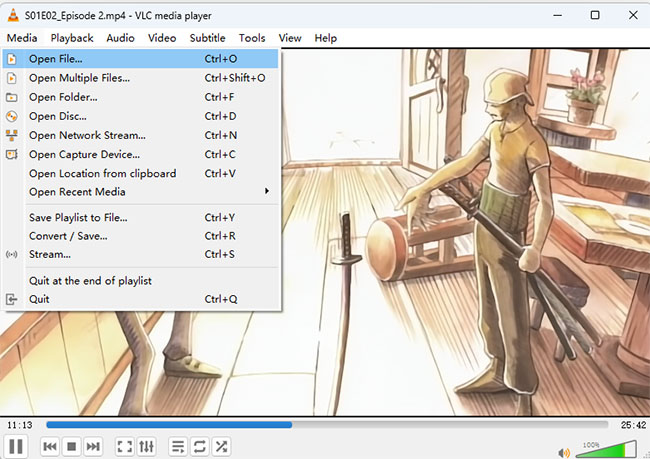
Task: Open the Playback menu
Action: (x=72, y=38)
